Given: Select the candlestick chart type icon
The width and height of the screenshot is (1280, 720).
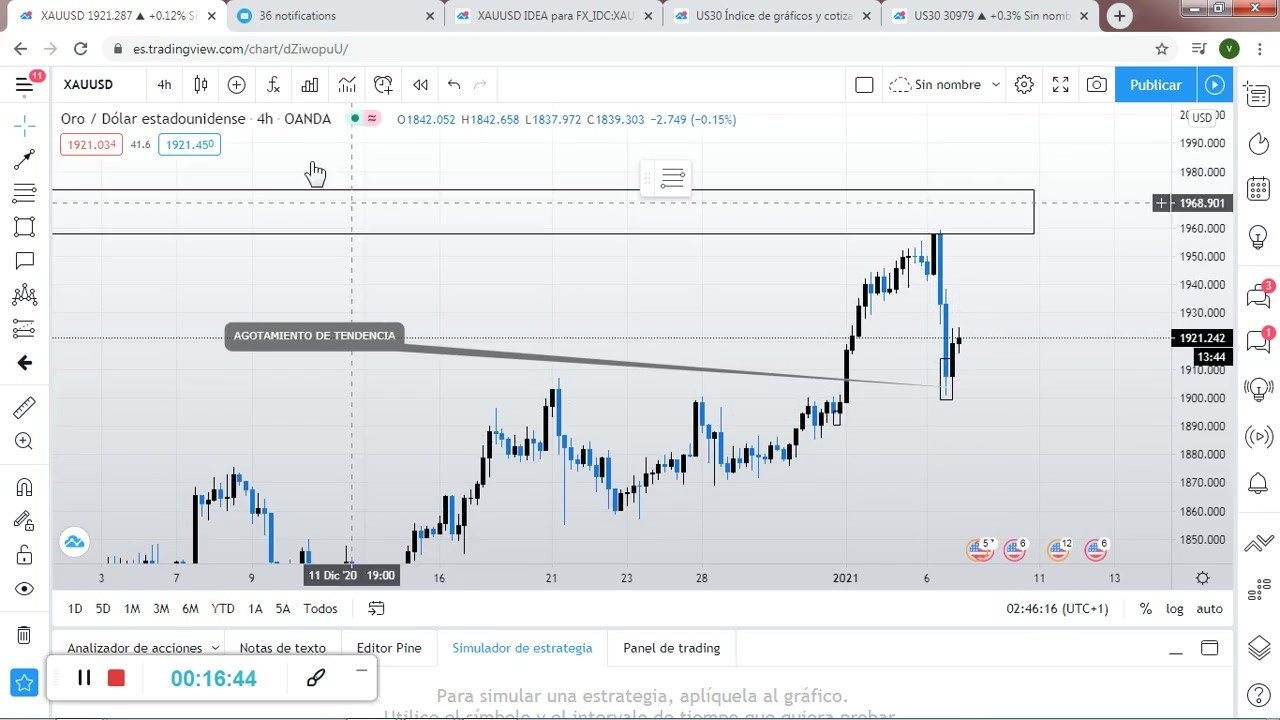Looking at the screenshot, I should pyautogui.click(x=201, y=85).
